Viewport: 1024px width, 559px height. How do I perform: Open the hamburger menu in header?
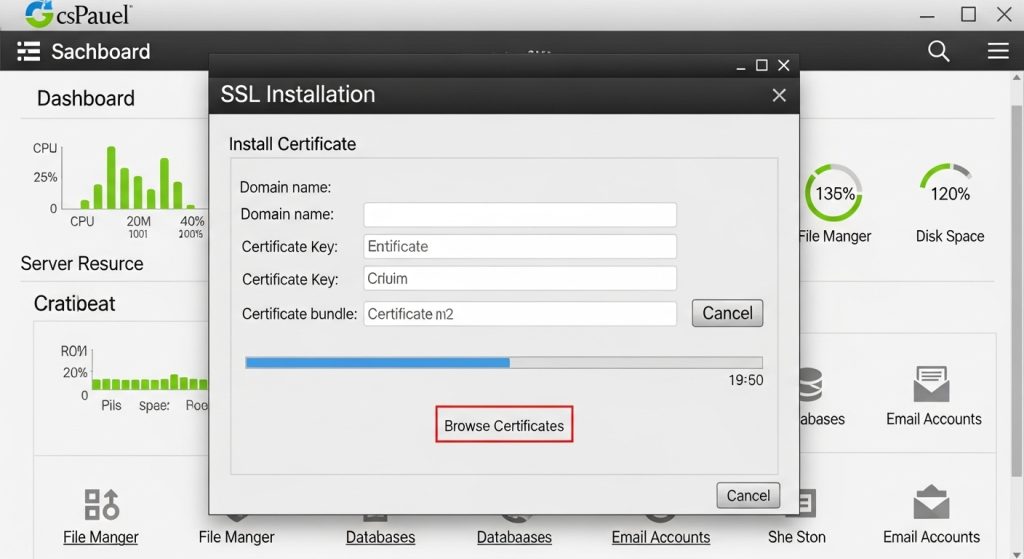[x=998, y=51]
